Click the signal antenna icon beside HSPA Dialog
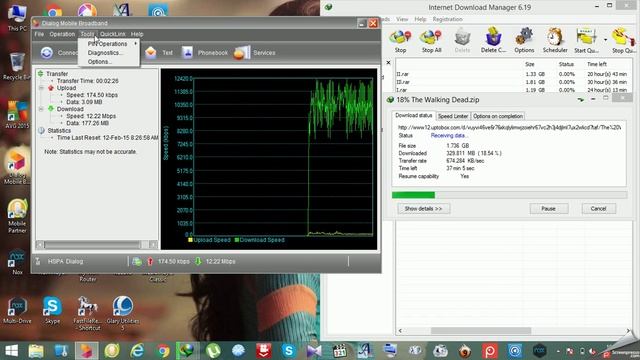640x360 pixels. pos(38,261)
